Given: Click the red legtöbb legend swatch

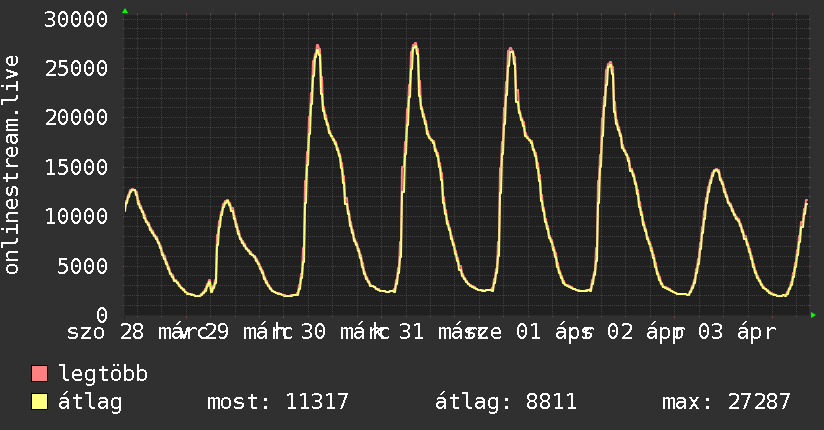Looking at the screenshot, I should (40, 375).
